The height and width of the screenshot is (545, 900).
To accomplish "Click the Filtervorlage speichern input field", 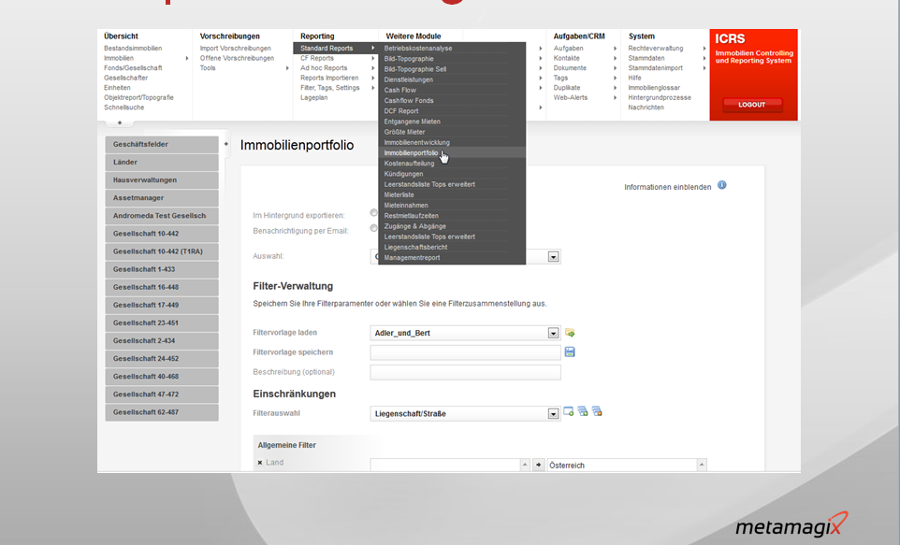I will point(465,352).
